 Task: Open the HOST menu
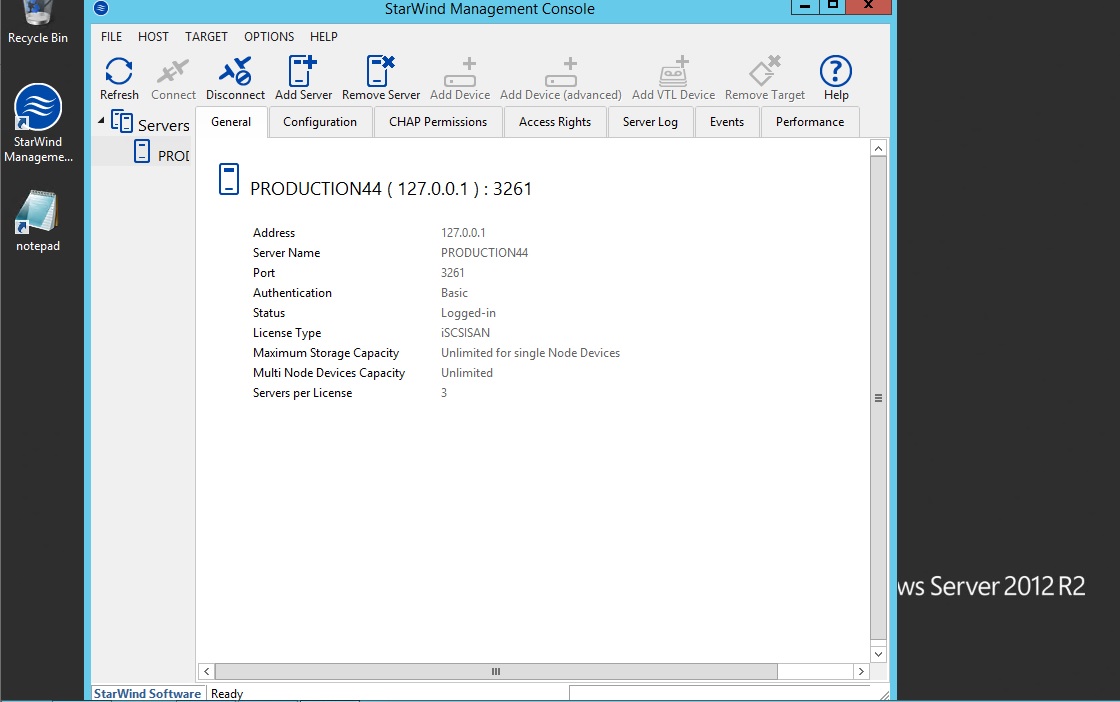pyautogui.click(x=153, y=36)
